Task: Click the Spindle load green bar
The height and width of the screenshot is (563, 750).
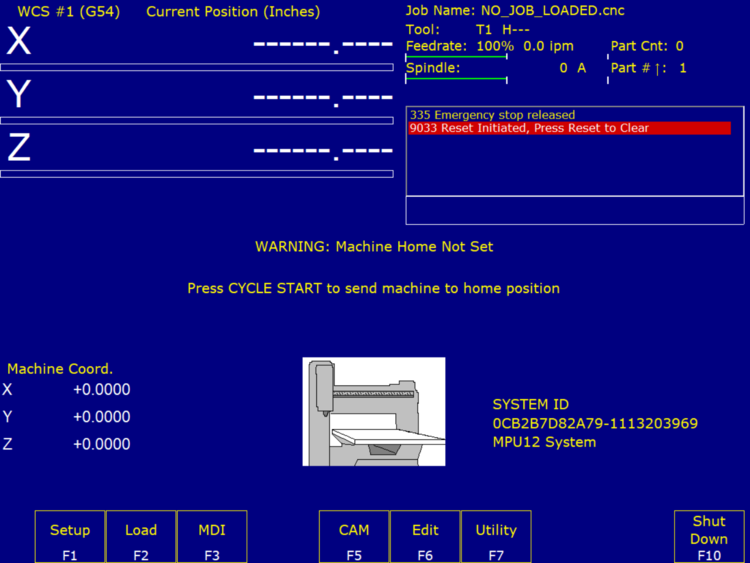Action: [x=456, y=78]
